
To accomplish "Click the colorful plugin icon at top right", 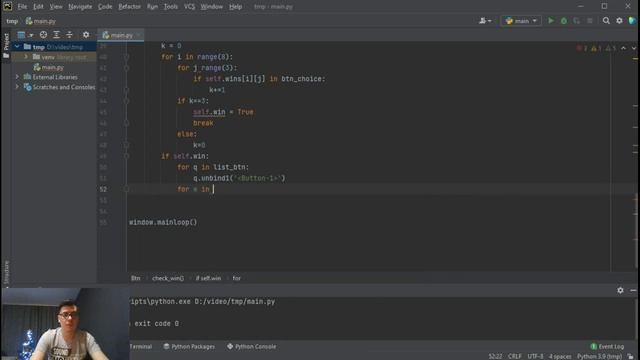I will click(632, 21).
